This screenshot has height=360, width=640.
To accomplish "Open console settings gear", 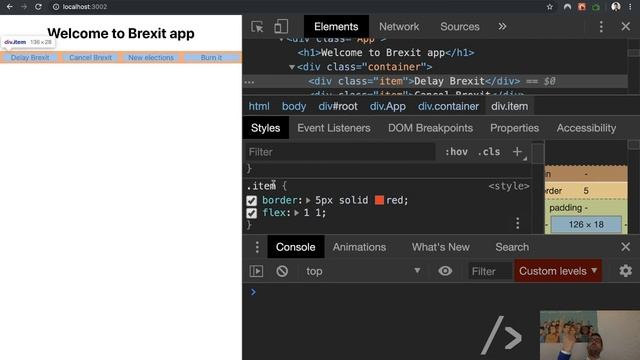I will [x=625, y=271].
